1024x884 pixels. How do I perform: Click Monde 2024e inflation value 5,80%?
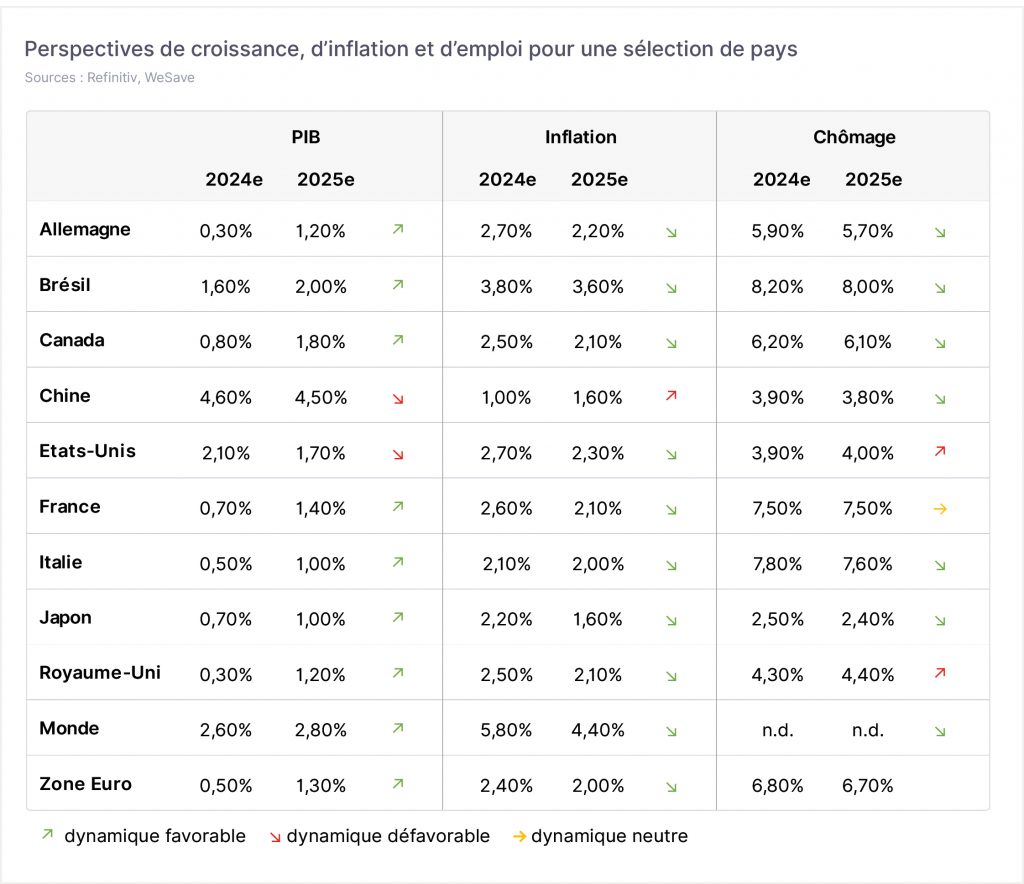point(506,730)
